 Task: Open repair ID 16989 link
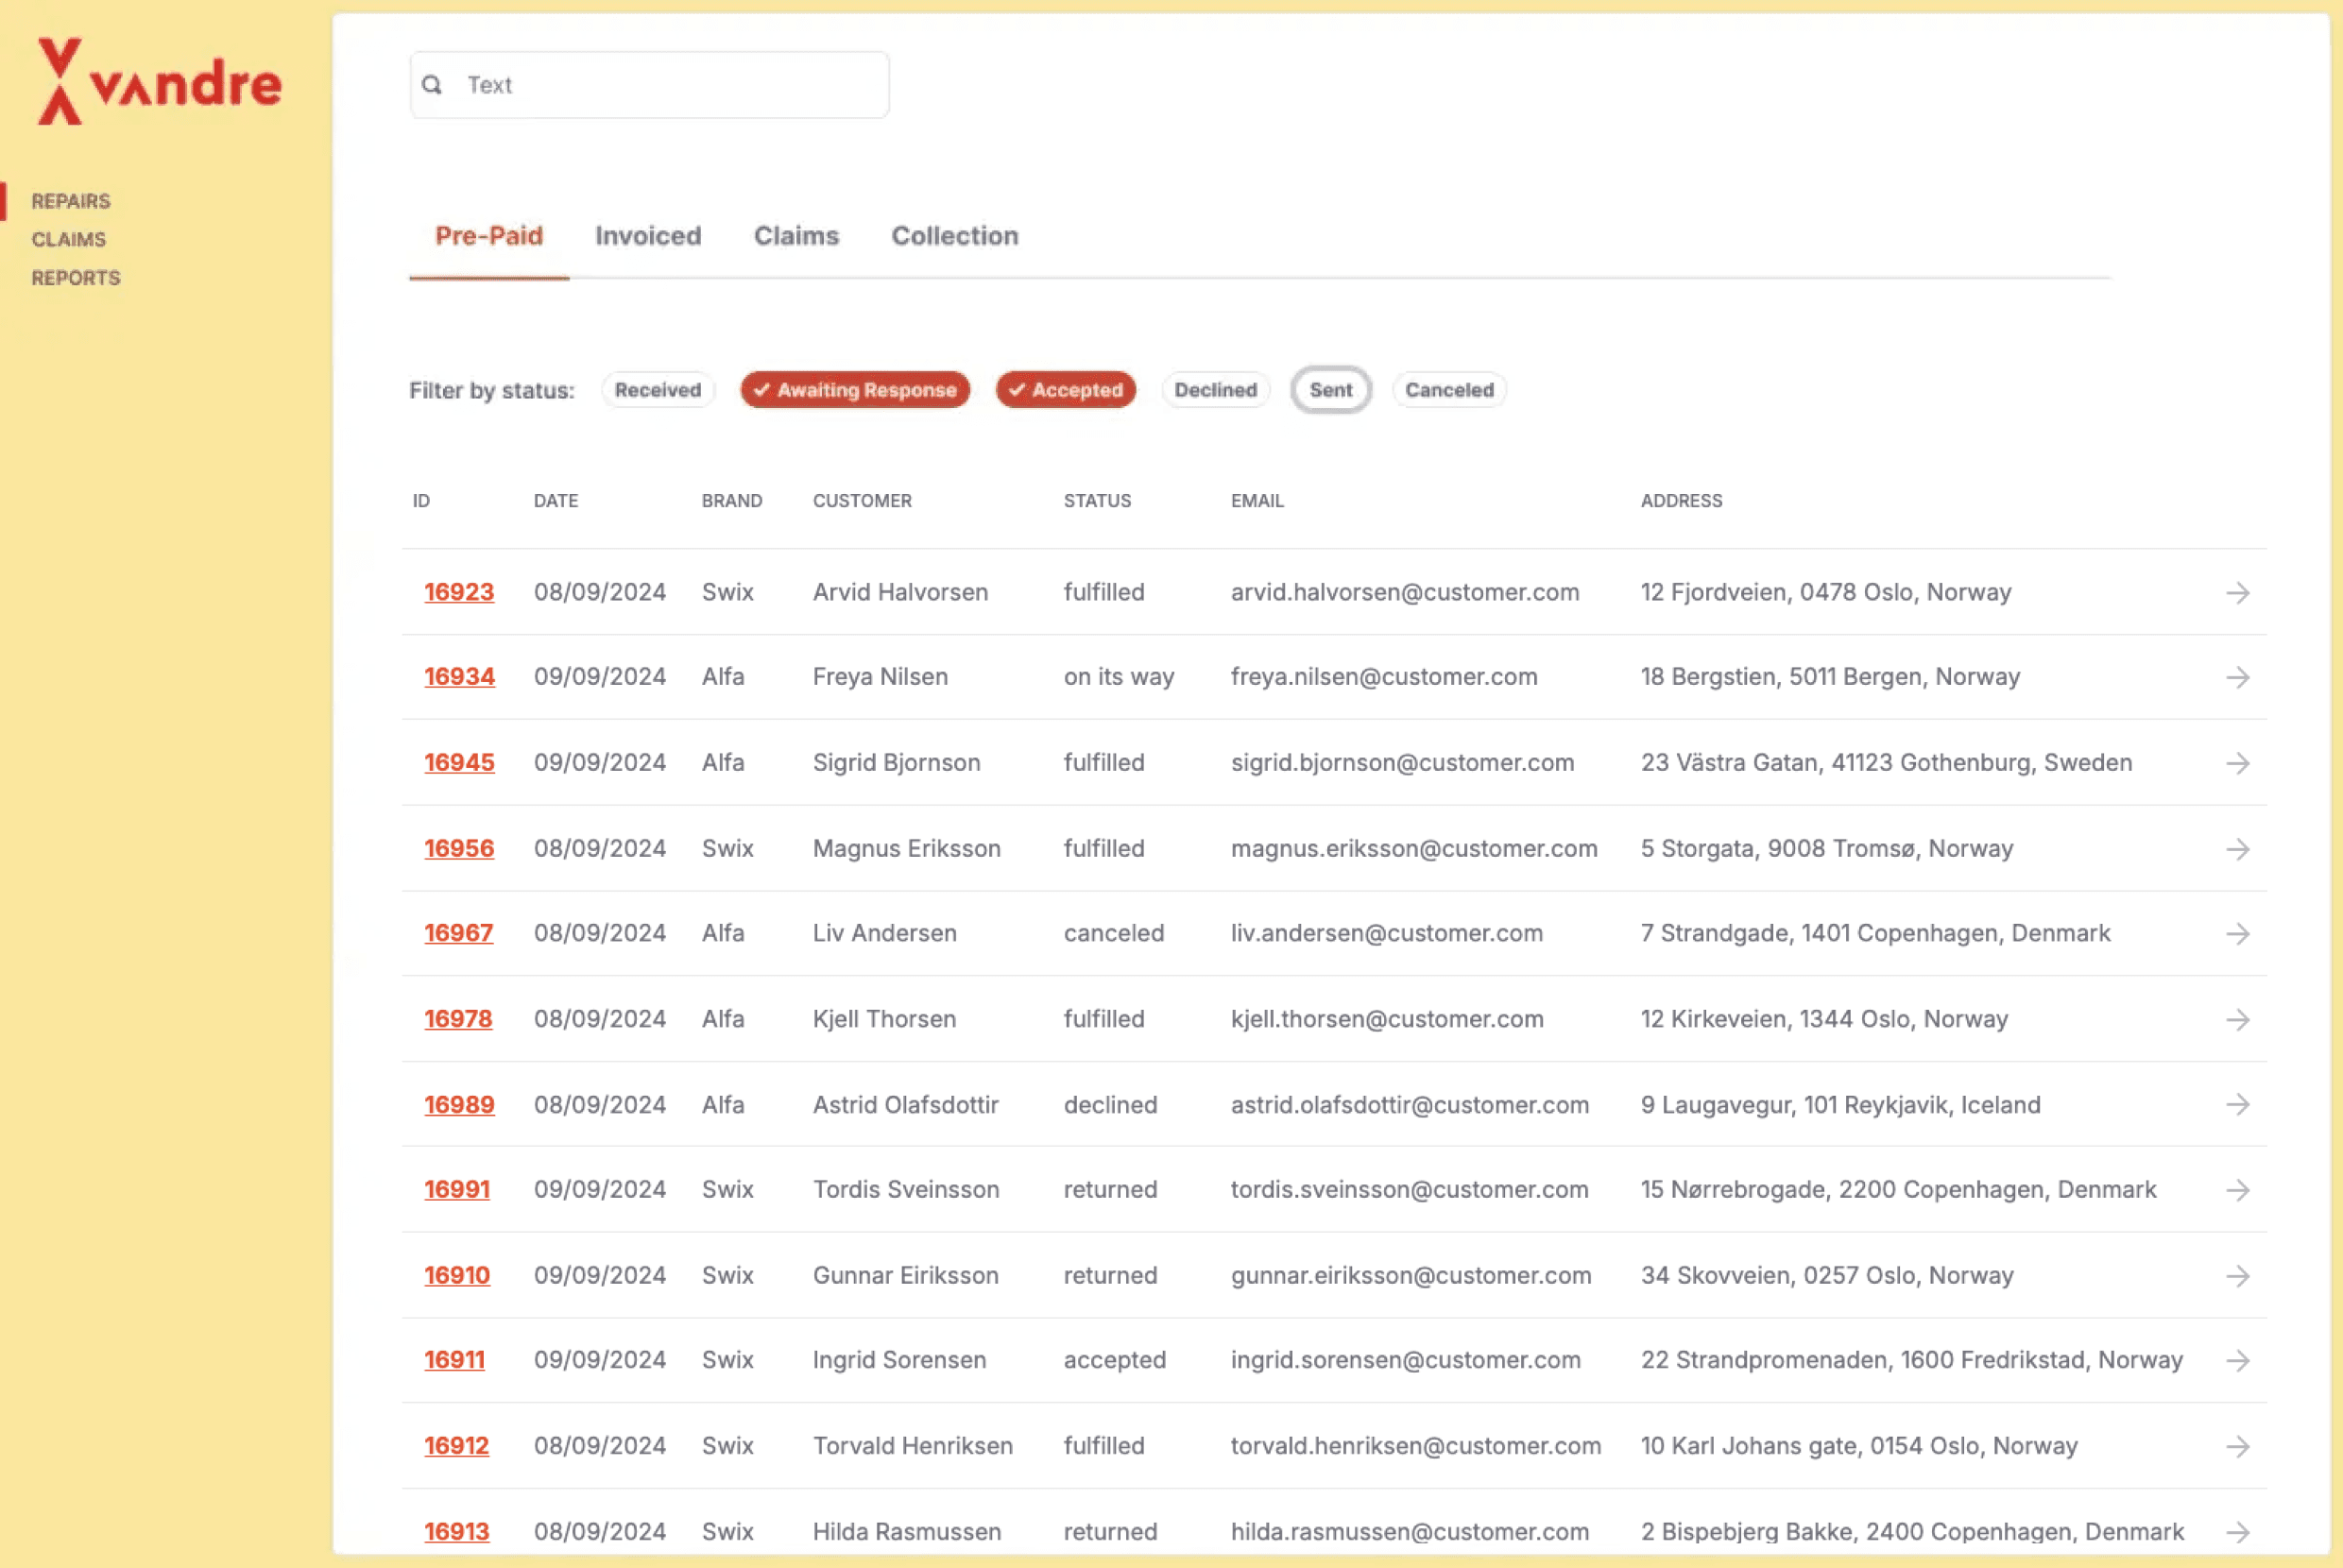coord(459,1105)
